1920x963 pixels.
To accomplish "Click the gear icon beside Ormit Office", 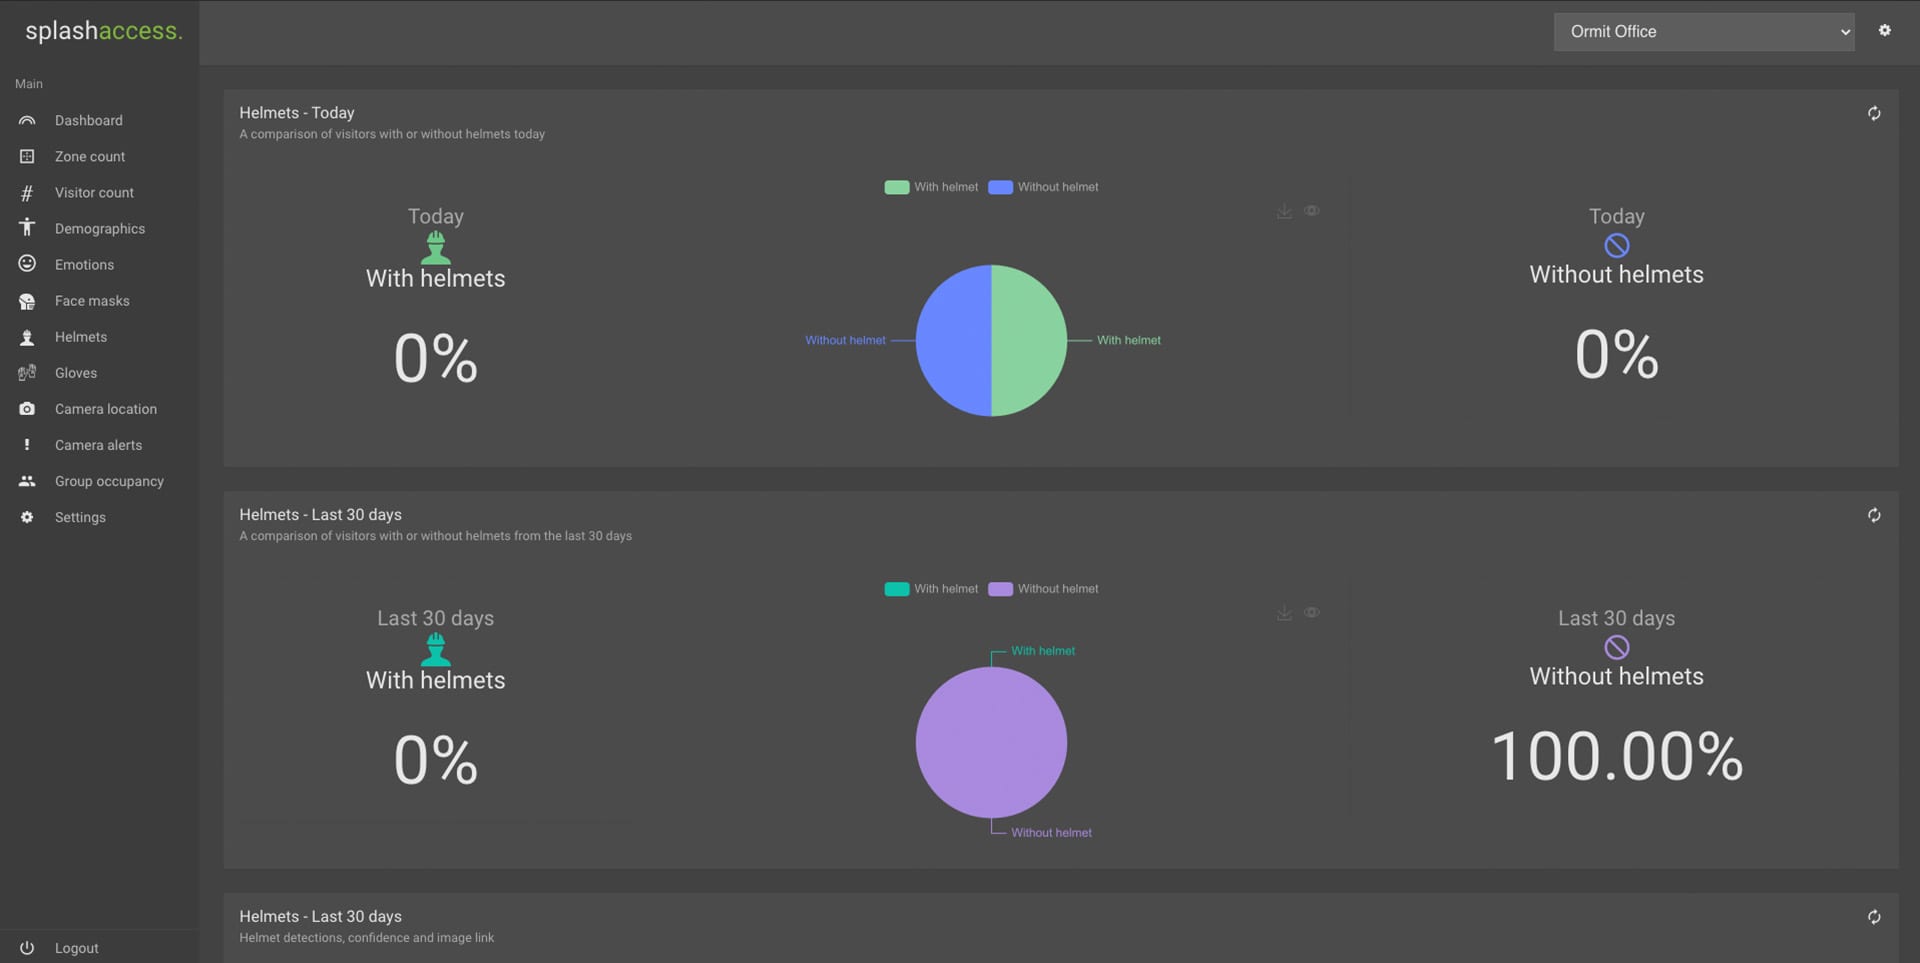I will pyautogui.click(x=1885, y=31).
